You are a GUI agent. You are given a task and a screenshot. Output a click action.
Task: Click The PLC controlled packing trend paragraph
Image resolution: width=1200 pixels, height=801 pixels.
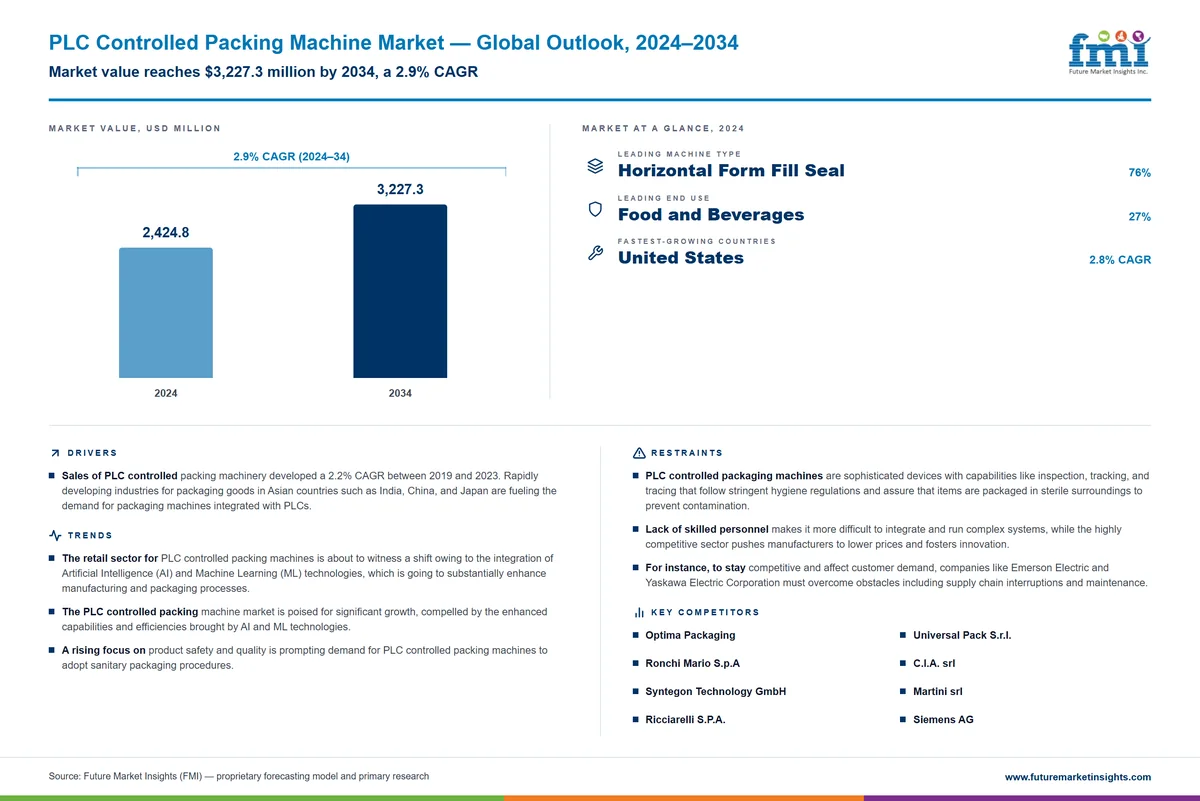[304, 619]
